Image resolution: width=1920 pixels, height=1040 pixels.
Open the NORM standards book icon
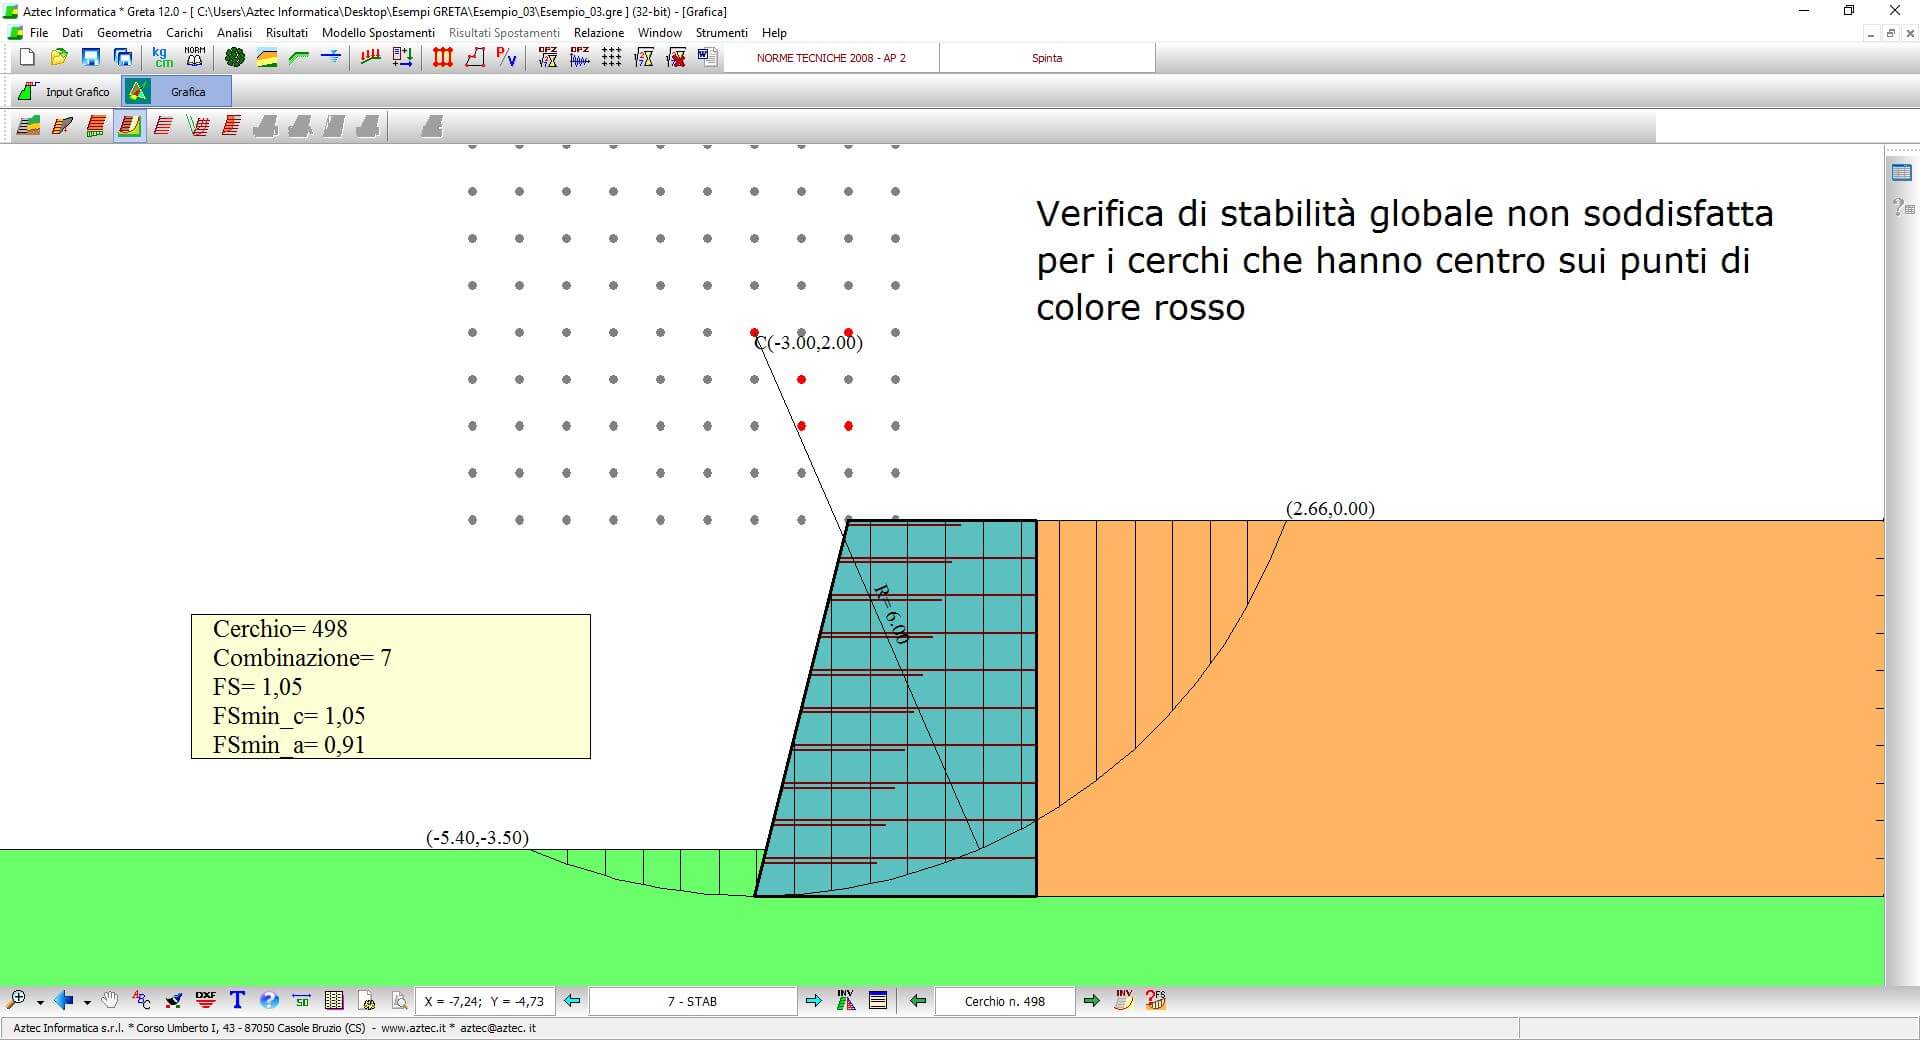click(195, 58)
